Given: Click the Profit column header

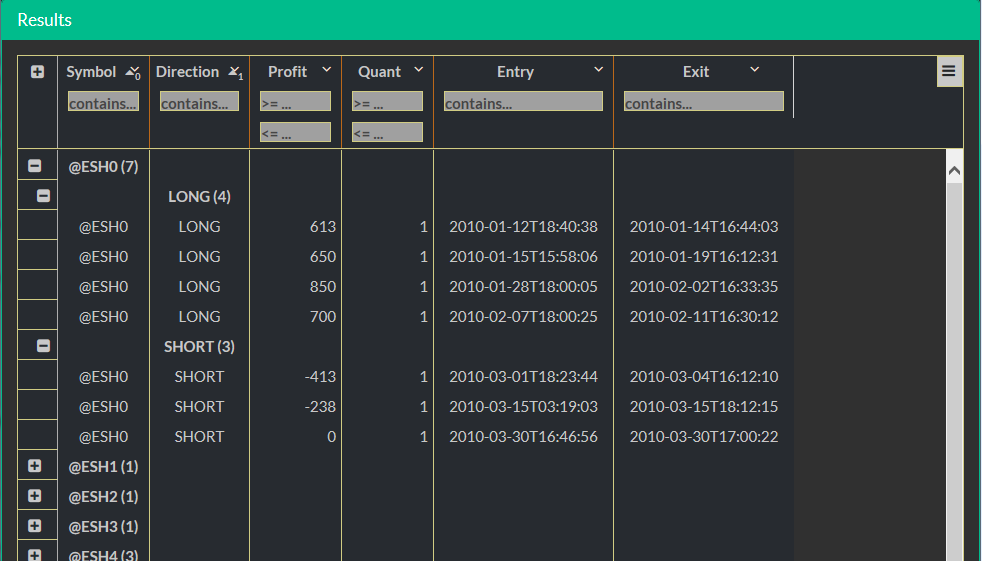Looking at the screenshot, I should pos(287,72).
